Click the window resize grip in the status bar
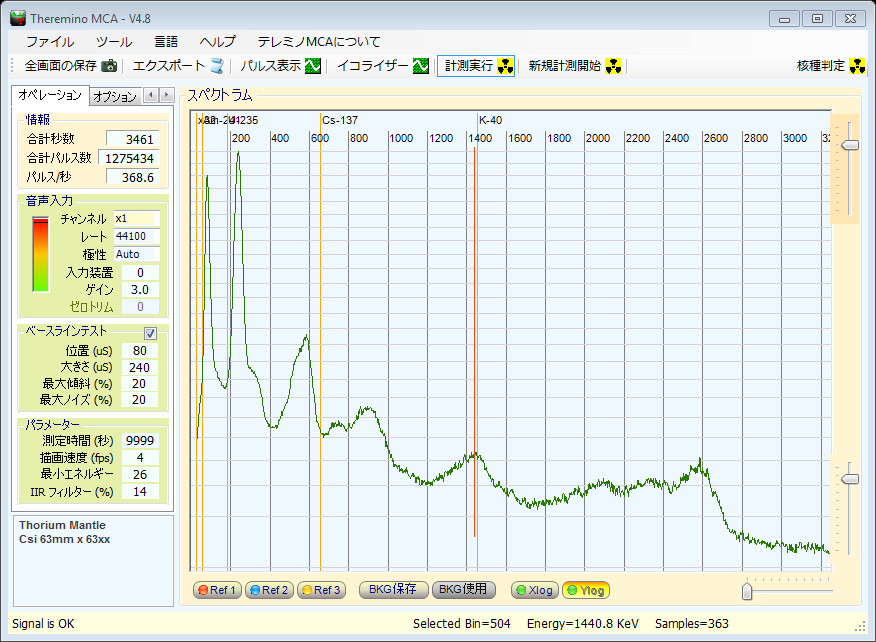876x642 pixels. [860, 627]
